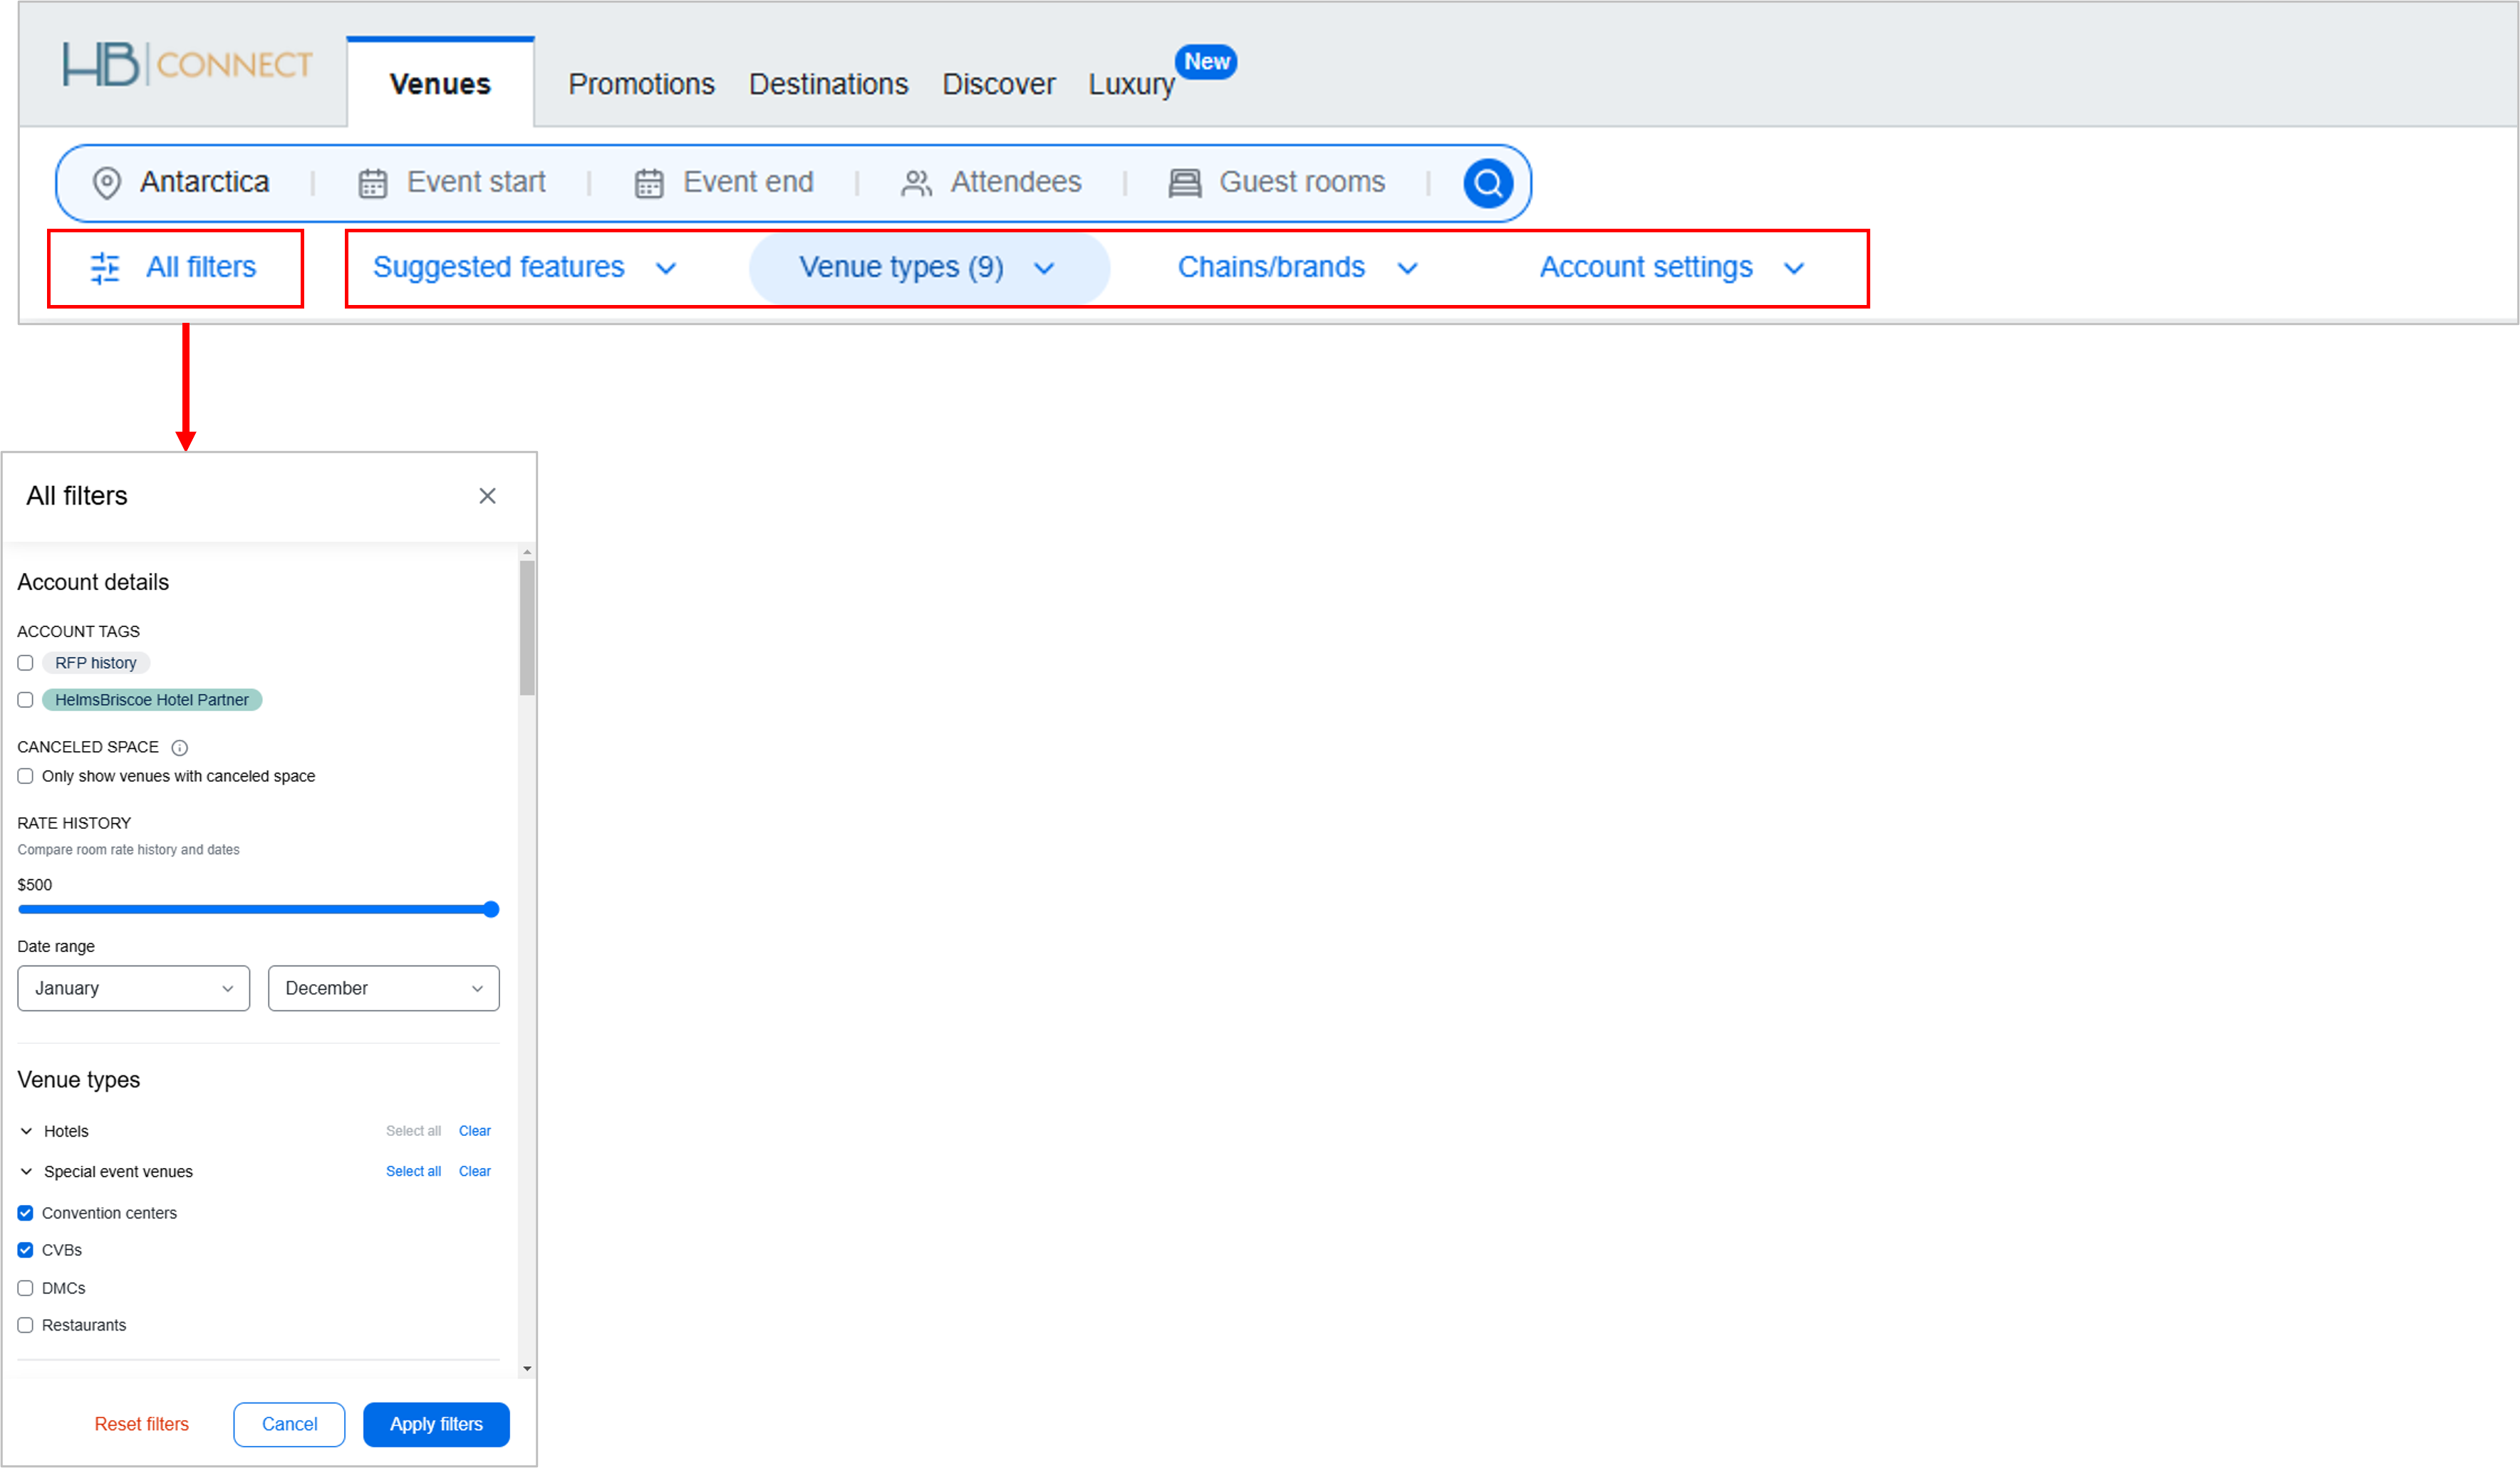The image size is (2520, 1468).
Task: Open the Venue types (9) dropdown
Action: [926, 267]
